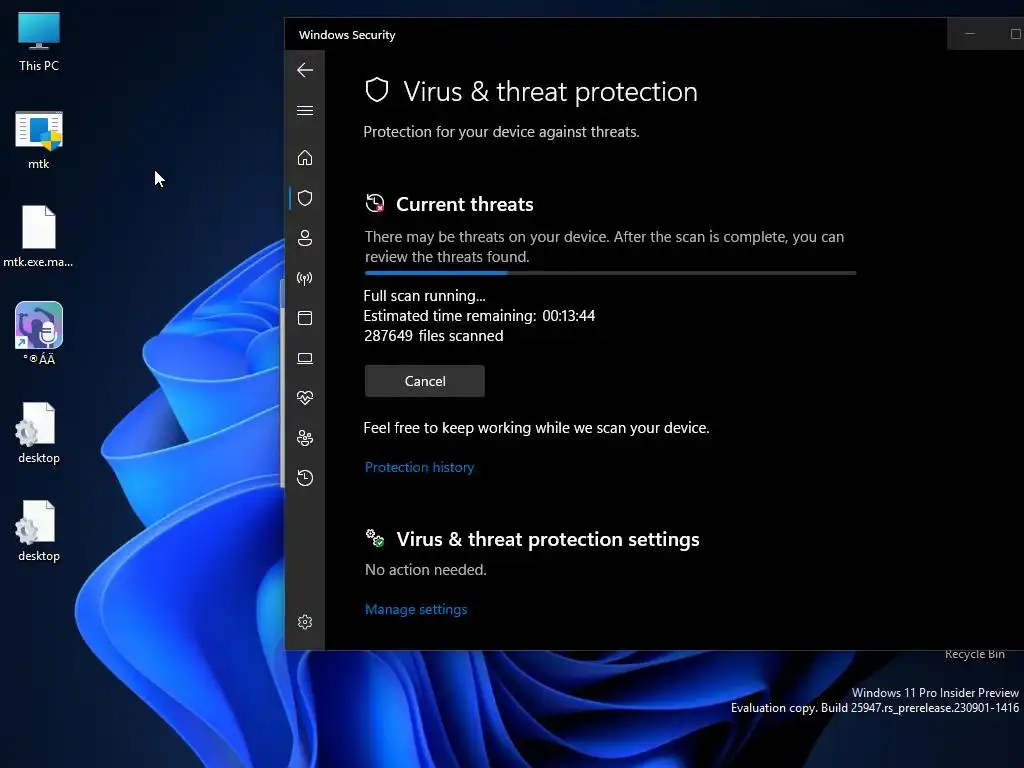Click the sidebar scrollbar in Windows Security
This screenshot has height=768, width=1024.
pos(282,383)
